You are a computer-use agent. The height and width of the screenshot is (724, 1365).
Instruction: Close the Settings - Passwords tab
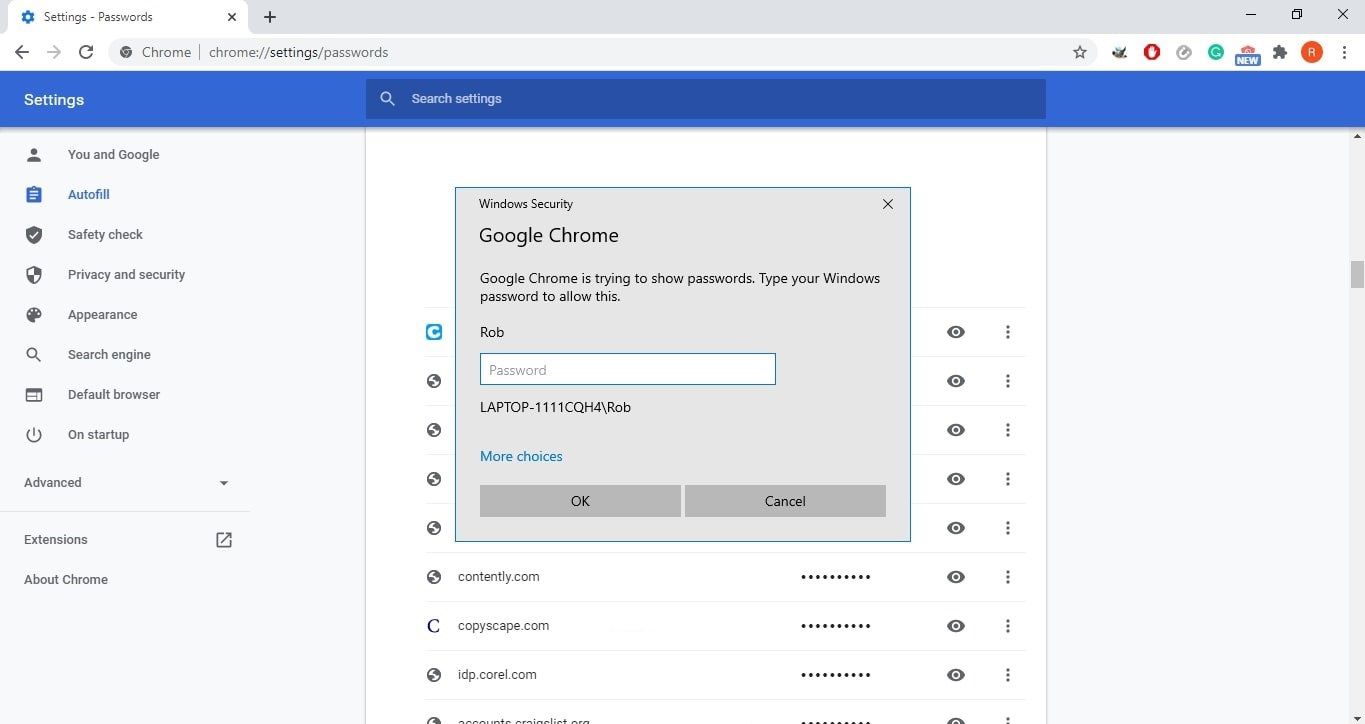coord(232,17)
